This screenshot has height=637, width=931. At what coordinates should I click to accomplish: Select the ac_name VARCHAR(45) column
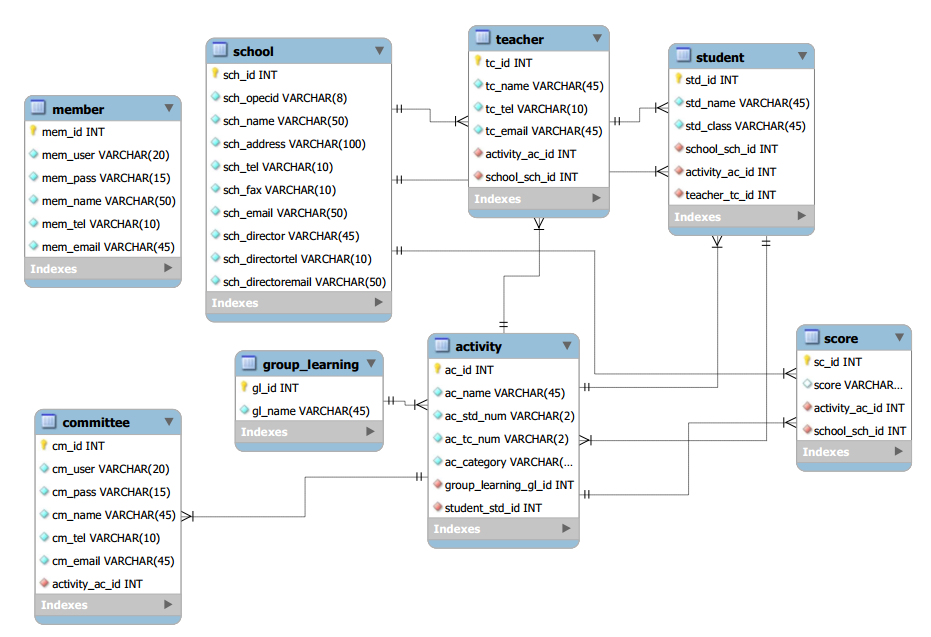tap(503, 393)
